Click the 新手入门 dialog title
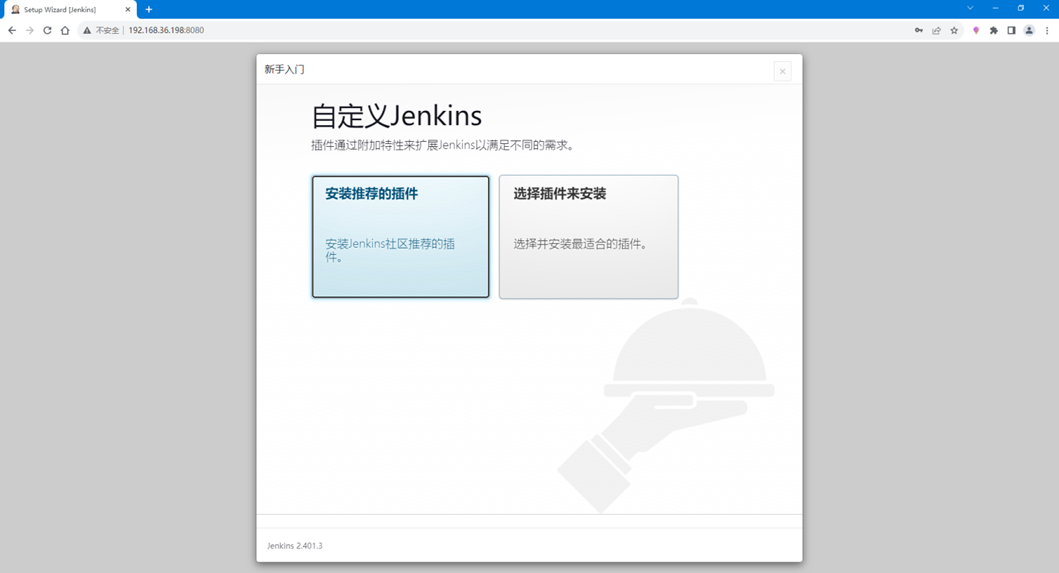The width and height of the screenshot is (1059, 573). (x=284, y=70)
